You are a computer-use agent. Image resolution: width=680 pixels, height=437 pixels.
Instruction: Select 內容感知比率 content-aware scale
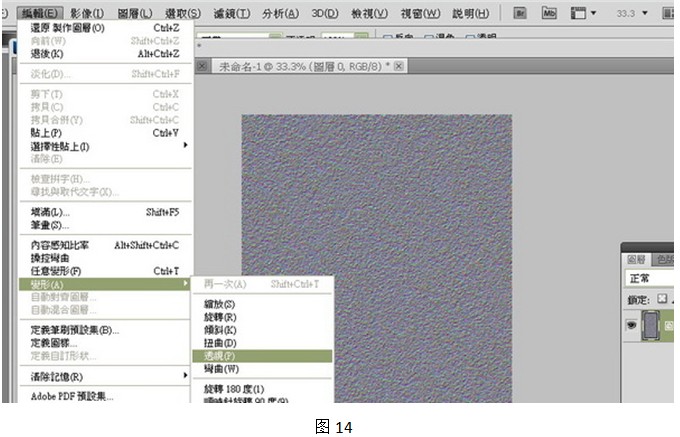105,245
